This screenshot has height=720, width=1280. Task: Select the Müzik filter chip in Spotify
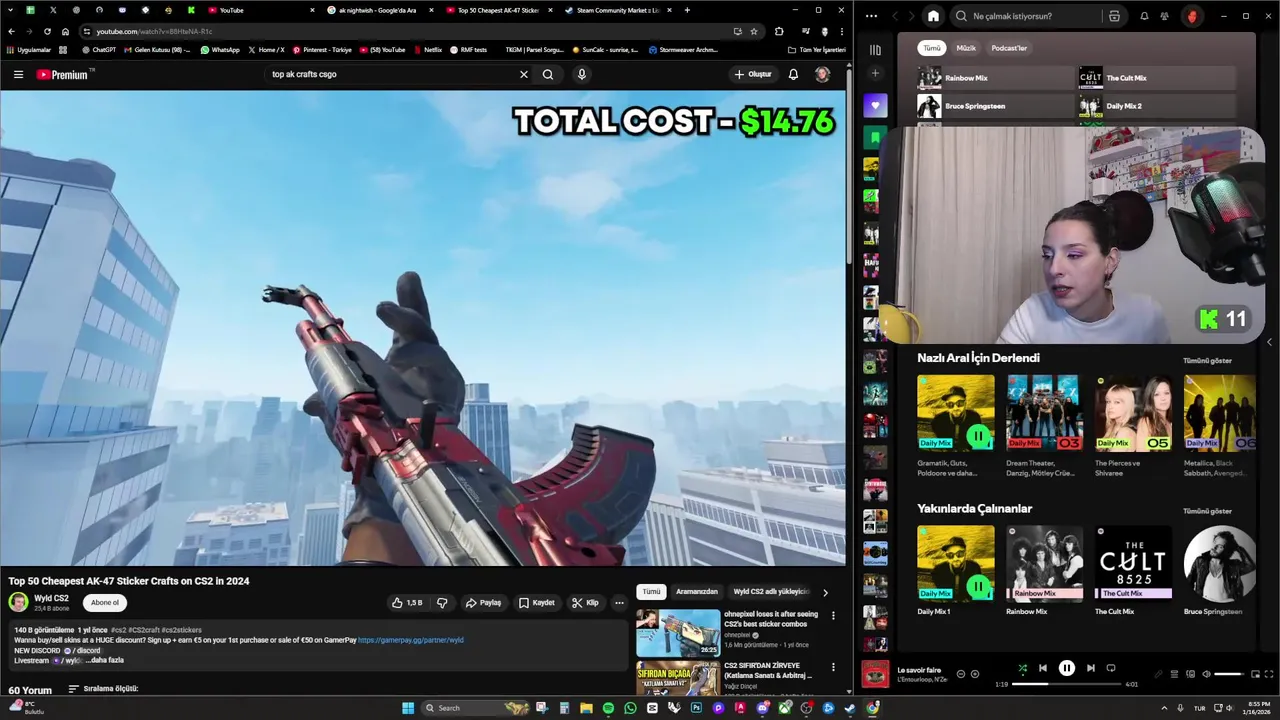pyautogui.click(x=966, y=48)
